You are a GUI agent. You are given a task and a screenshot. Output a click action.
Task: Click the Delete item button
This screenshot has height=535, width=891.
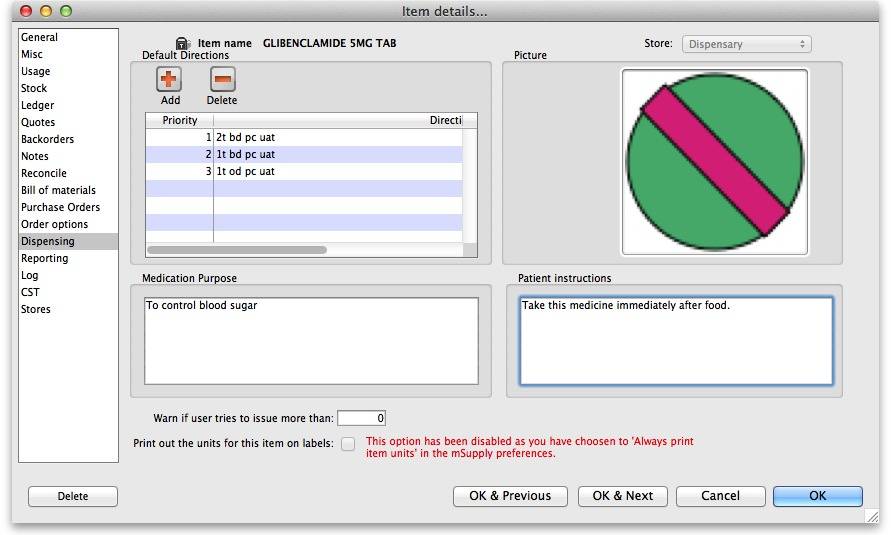pyautogui.click(x=73, y=496)
